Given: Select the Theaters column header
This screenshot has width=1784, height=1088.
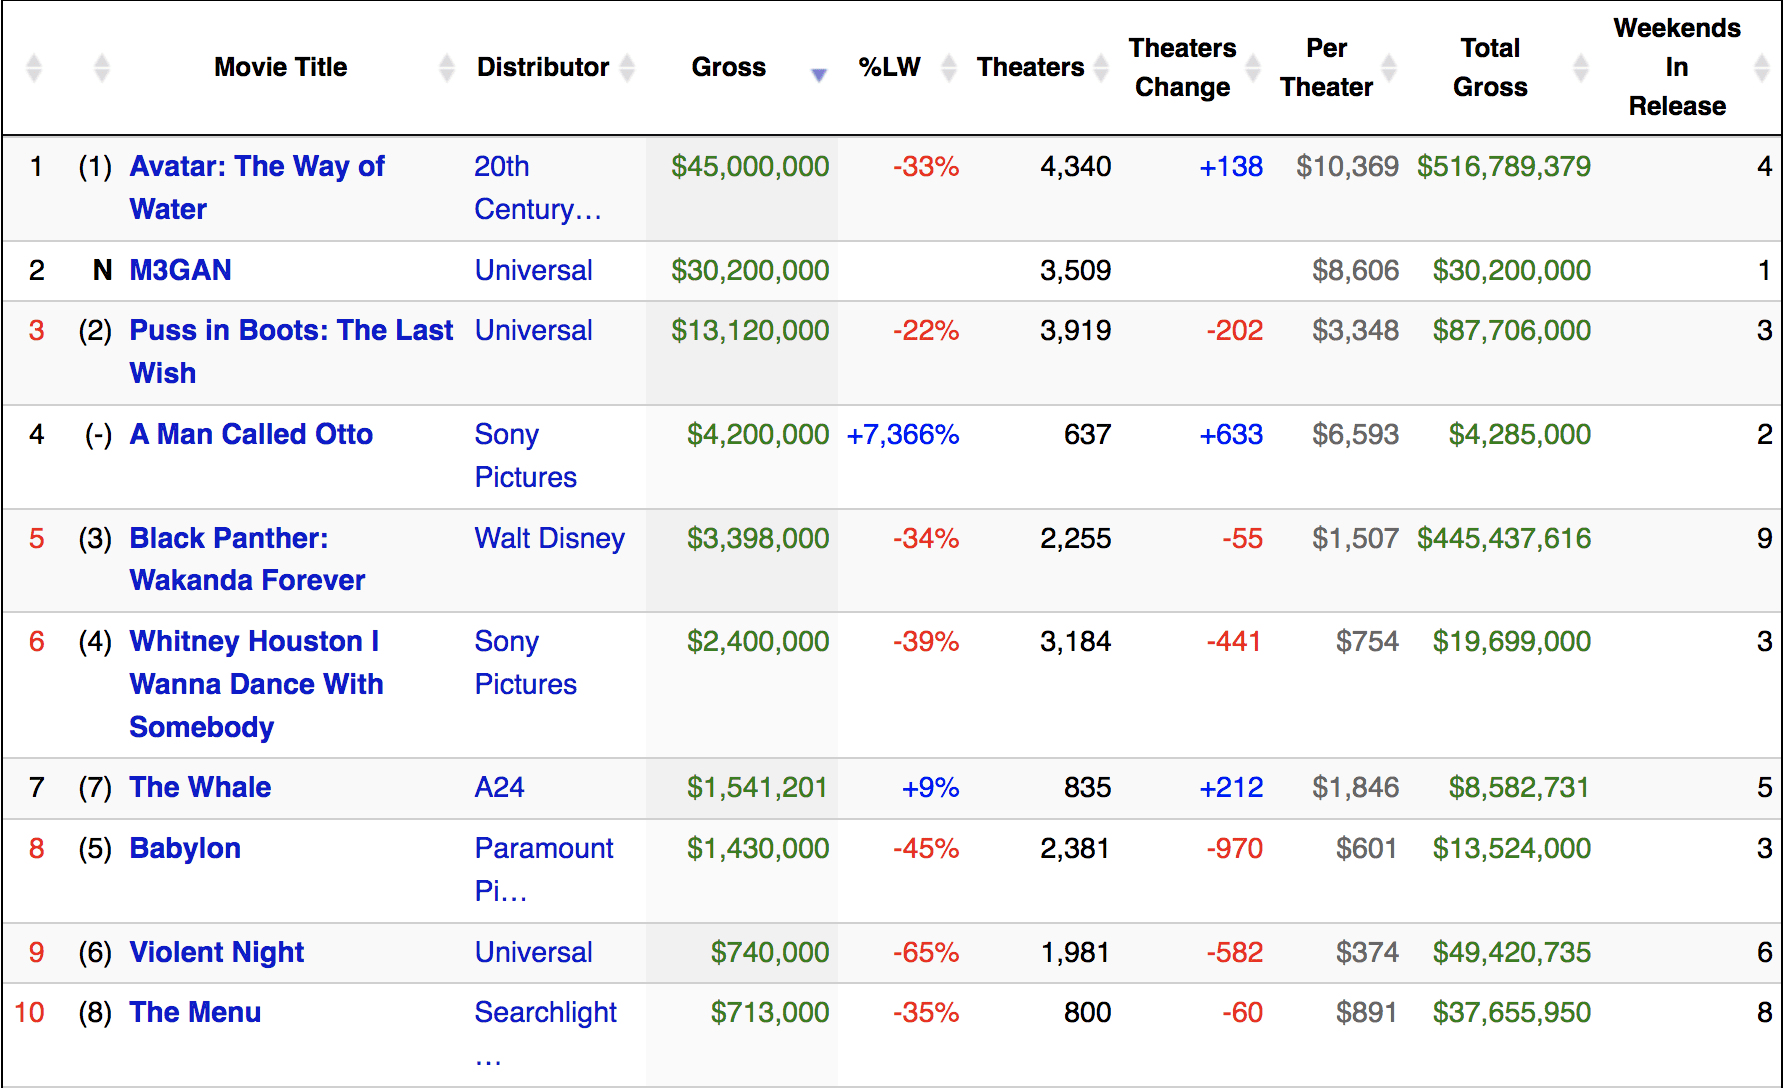Looking at the screenshot, I should [x=1031, y=67].
